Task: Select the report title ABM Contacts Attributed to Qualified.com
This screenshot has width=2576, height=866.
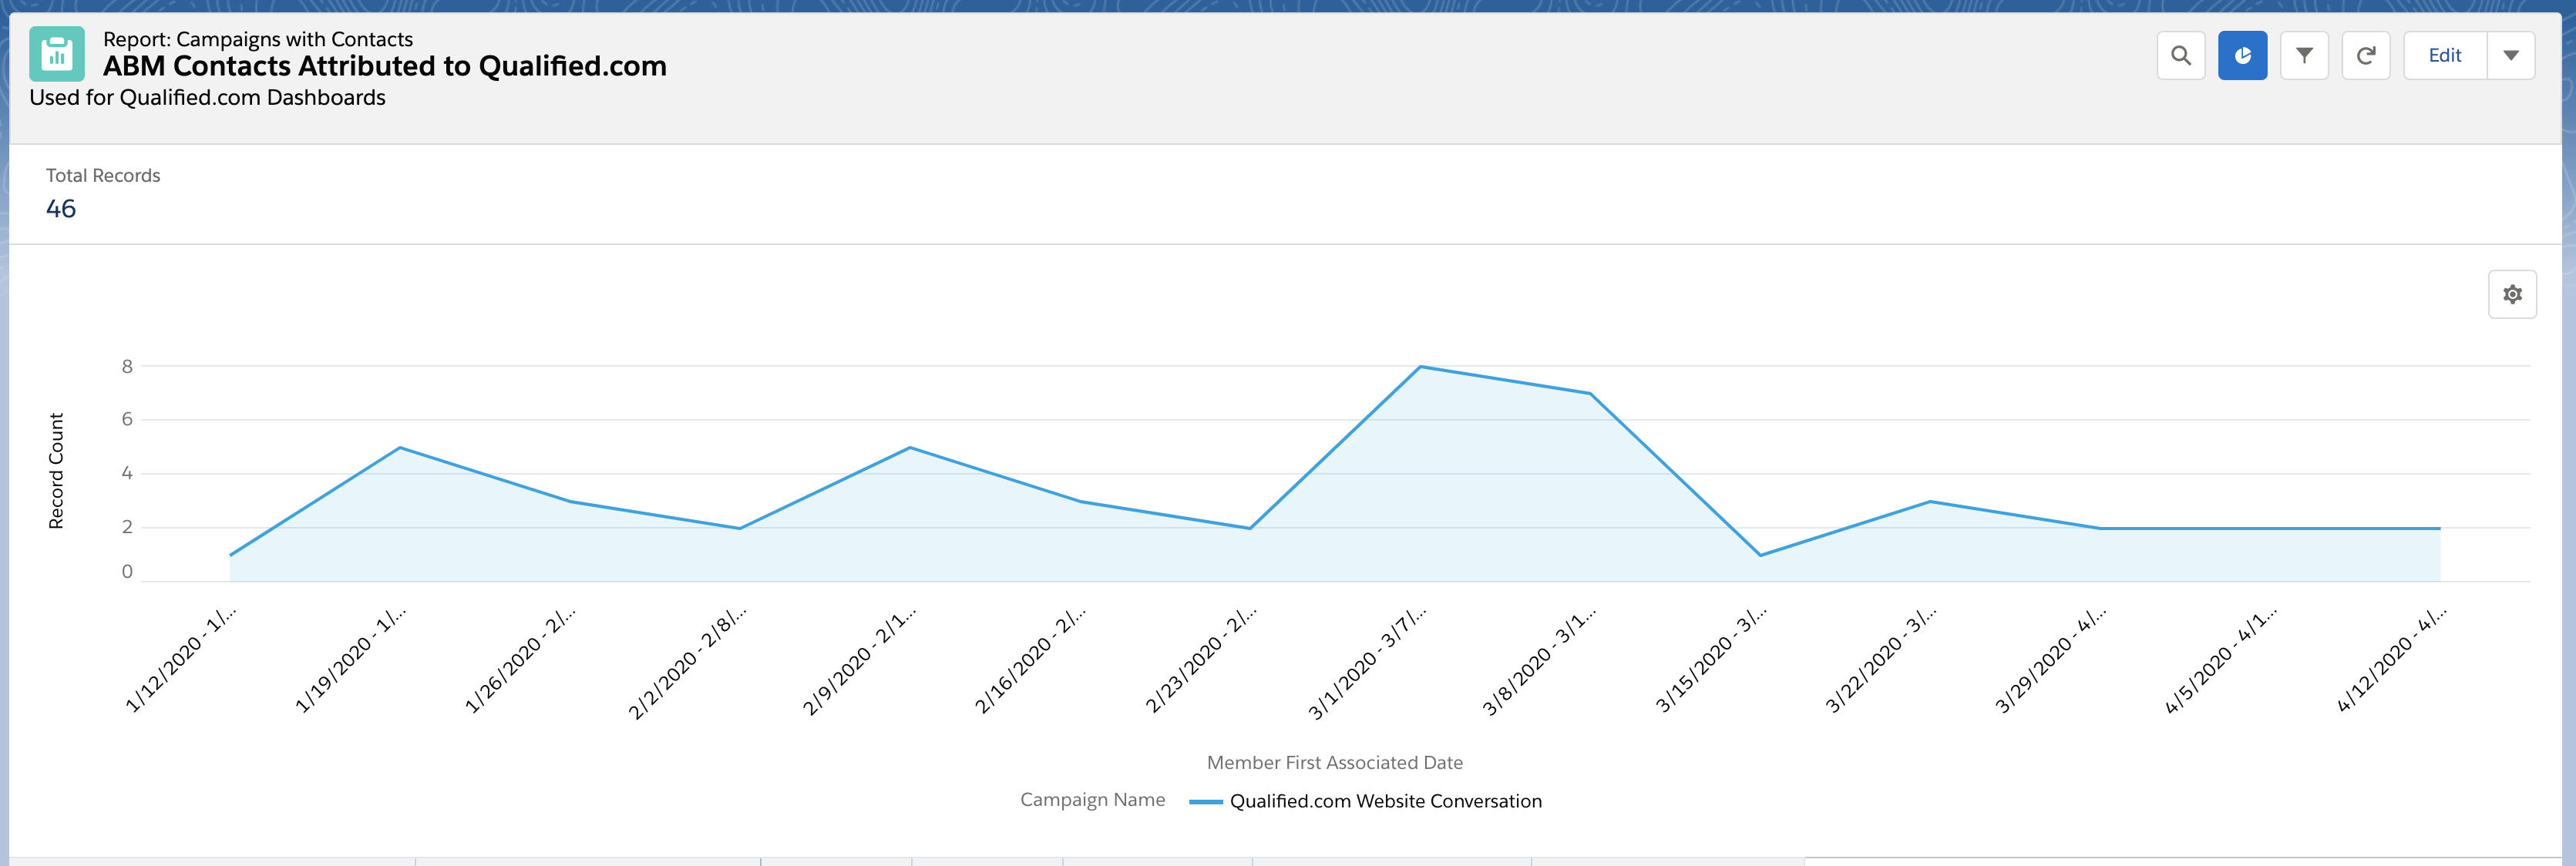Action: pos(385,66)
